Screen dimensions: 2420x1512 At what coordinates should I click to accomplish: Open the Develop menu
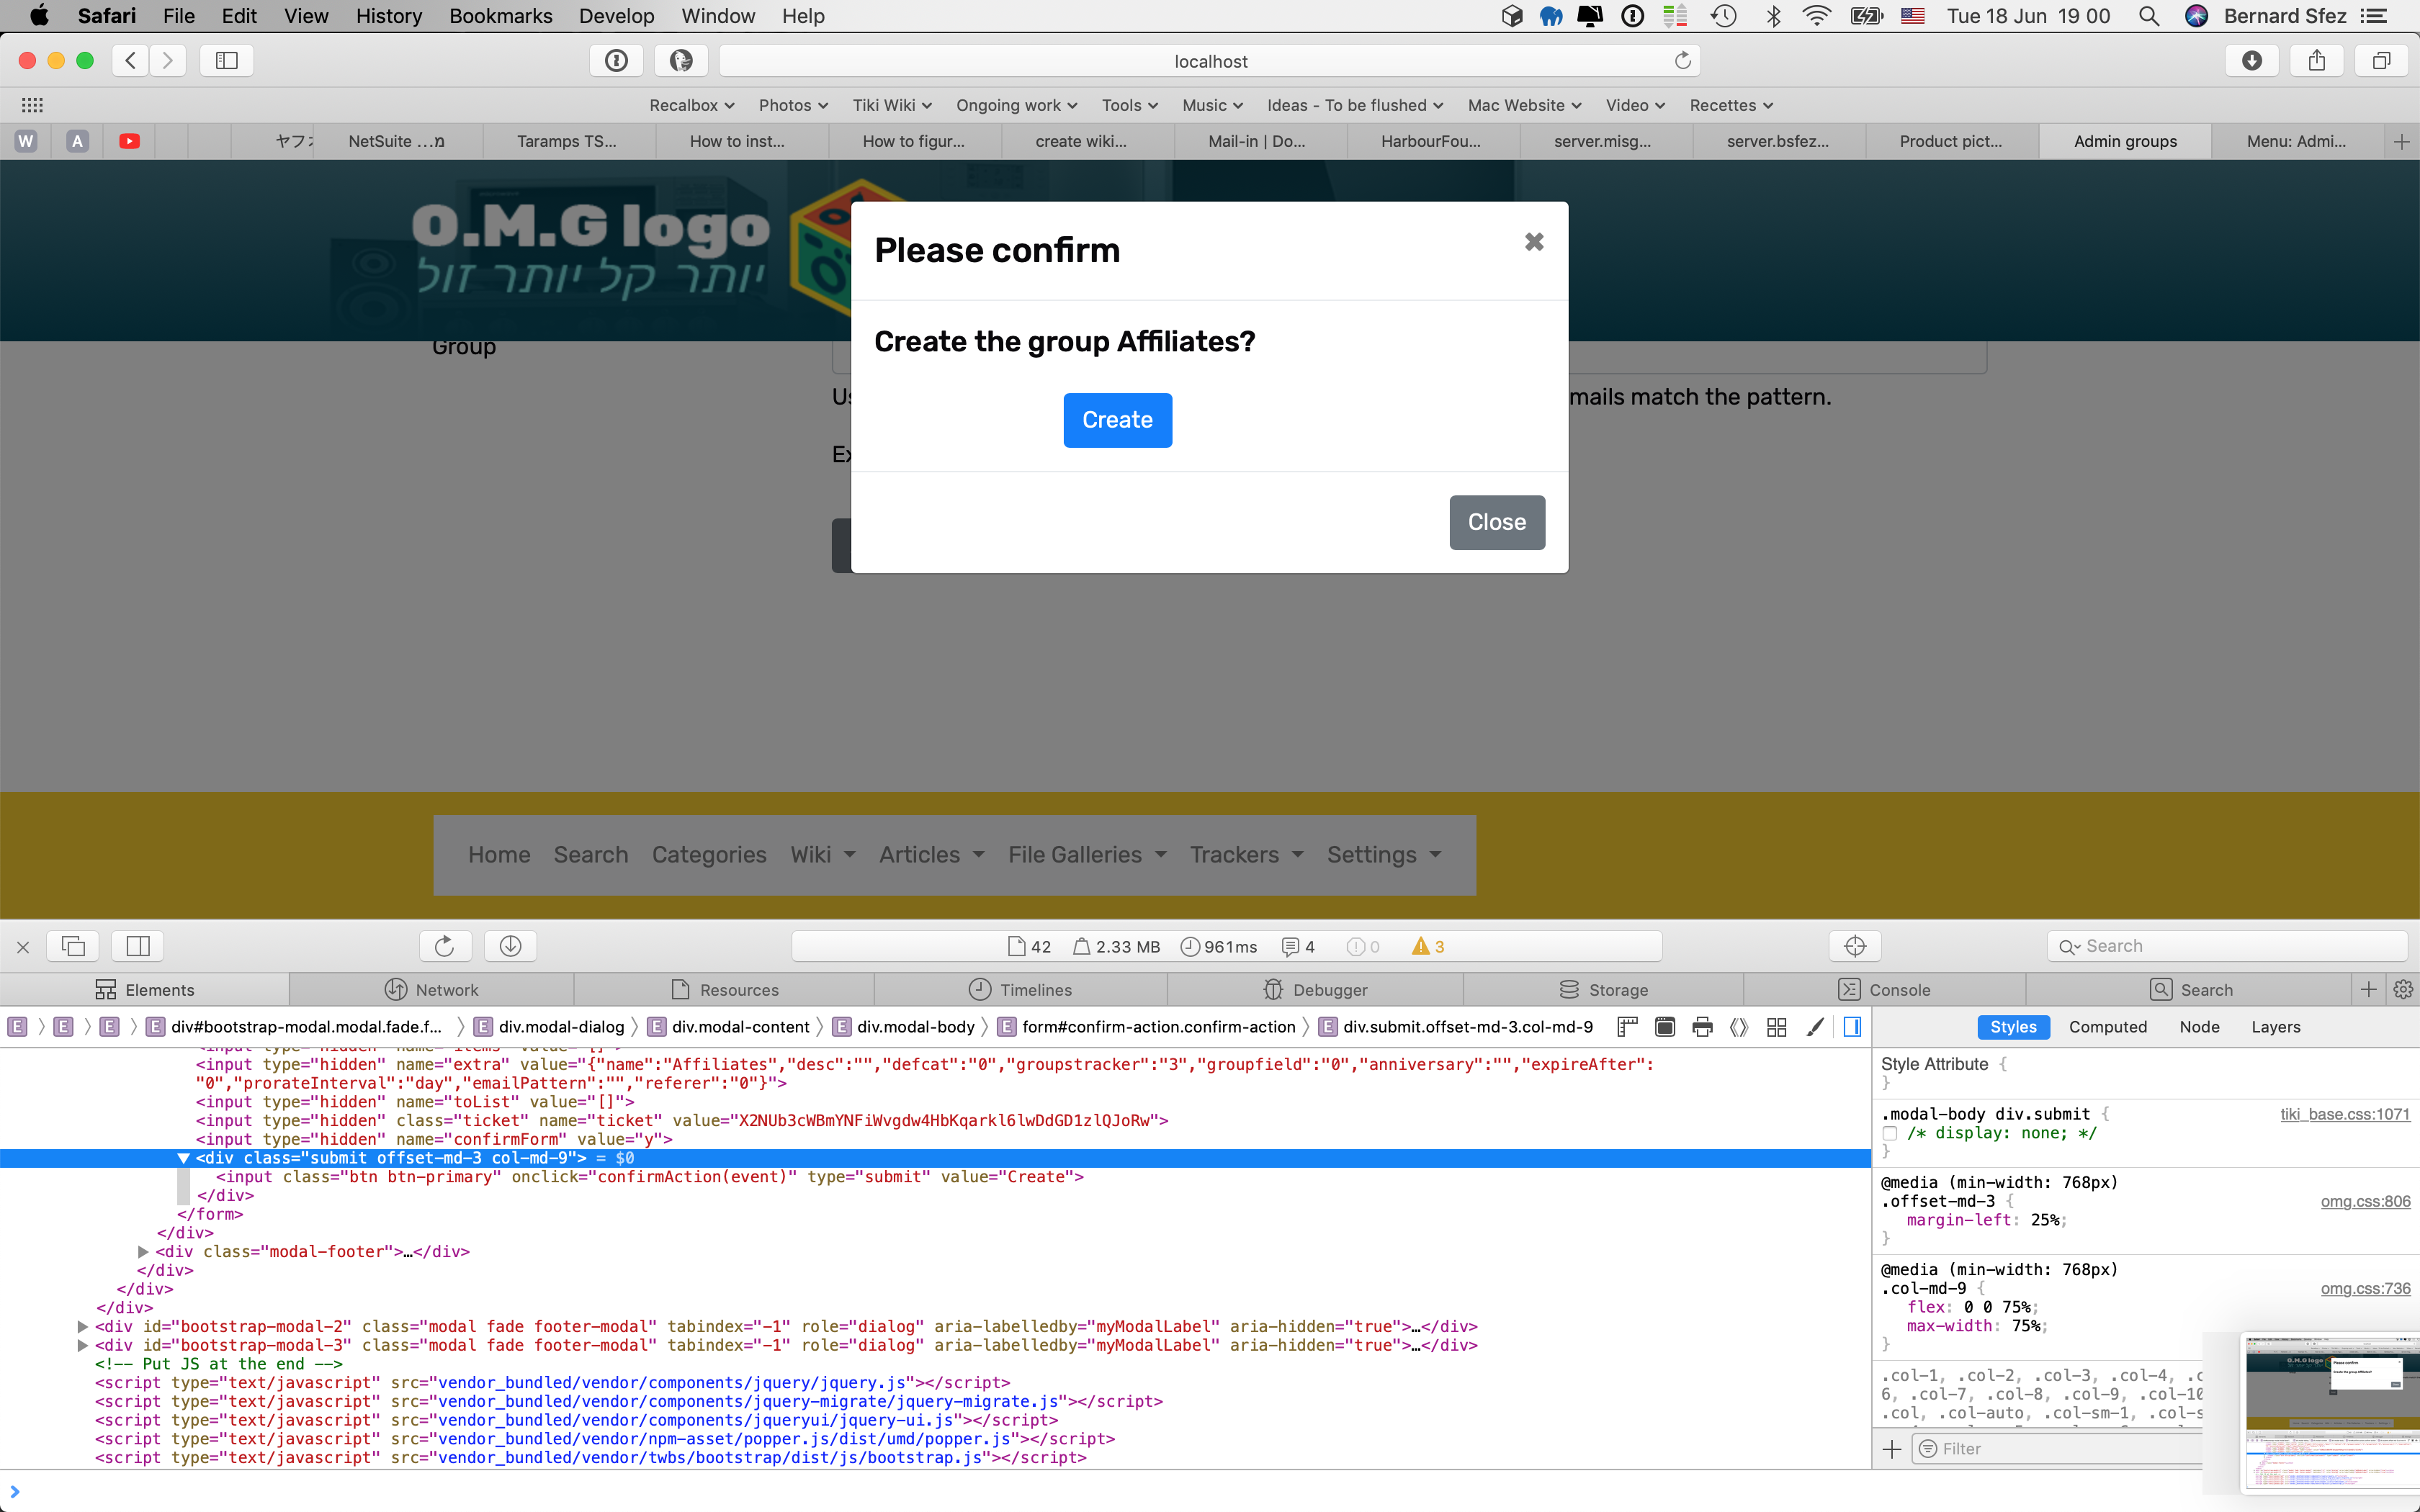coord(616,16)
